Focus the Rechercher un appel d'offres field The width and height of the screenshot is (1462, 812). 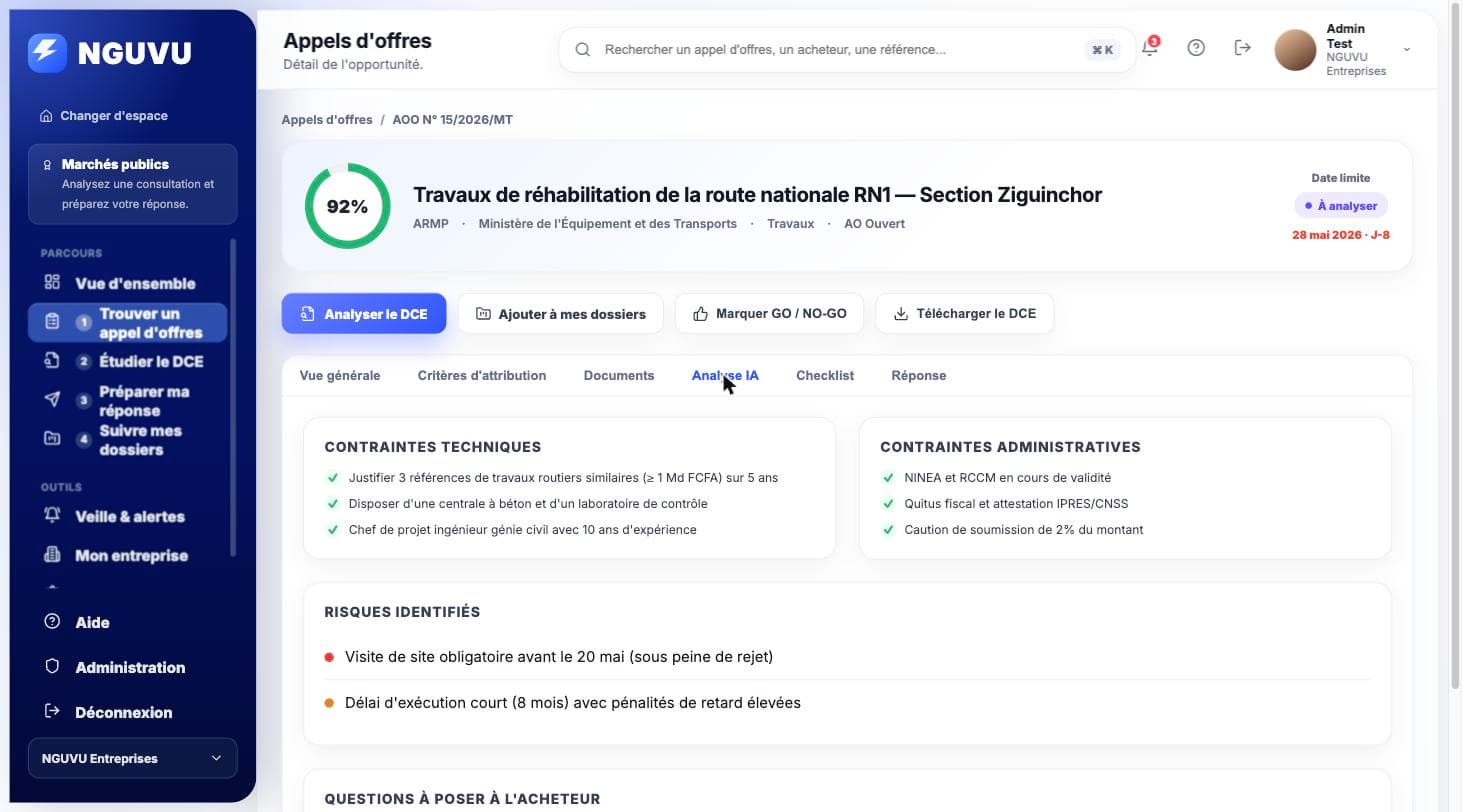(x=847, y=49)
